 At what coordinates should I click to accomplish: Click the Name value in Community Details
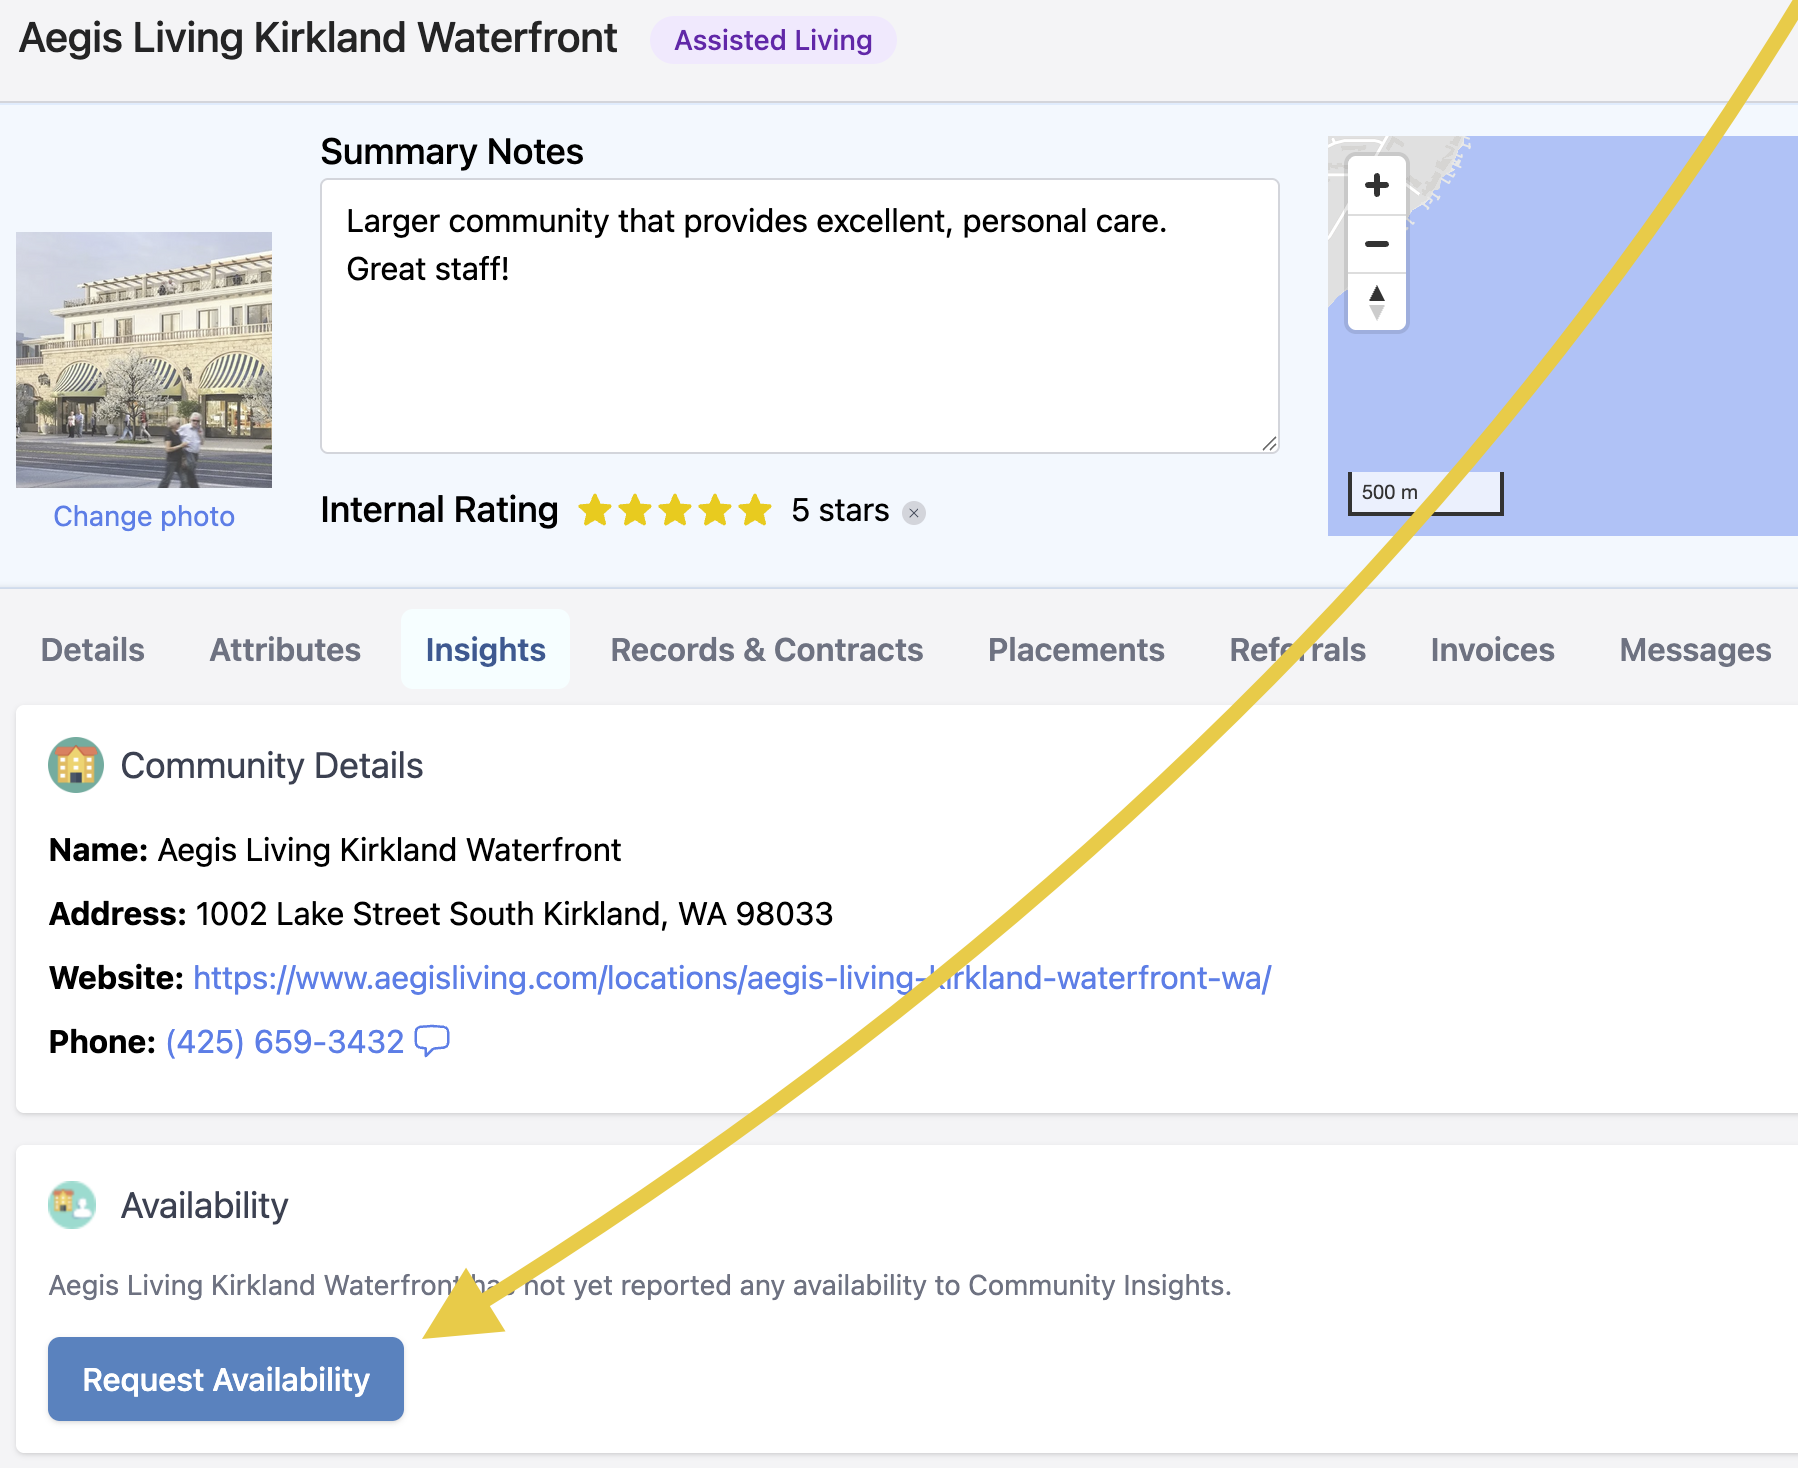[389, 849]
